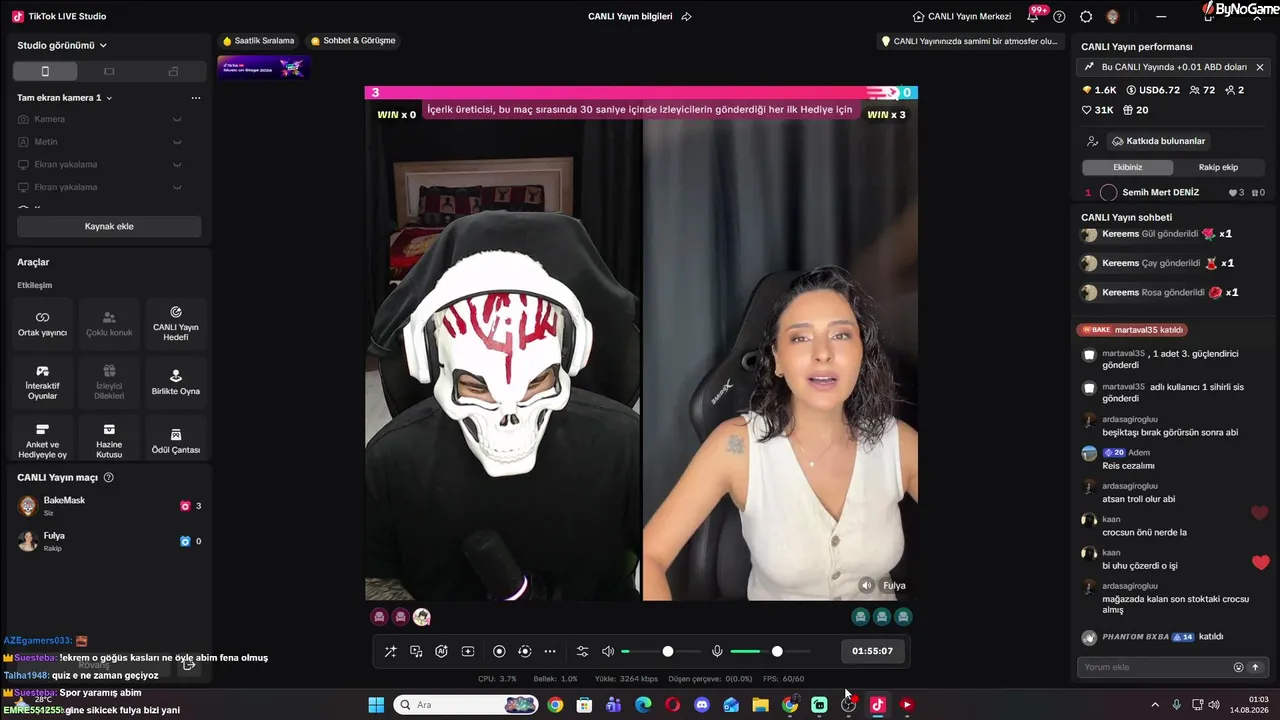Open scene options three-dot menu
Image resolution: width=1280 pixels, height=720 pixels.
coord(196,98)
